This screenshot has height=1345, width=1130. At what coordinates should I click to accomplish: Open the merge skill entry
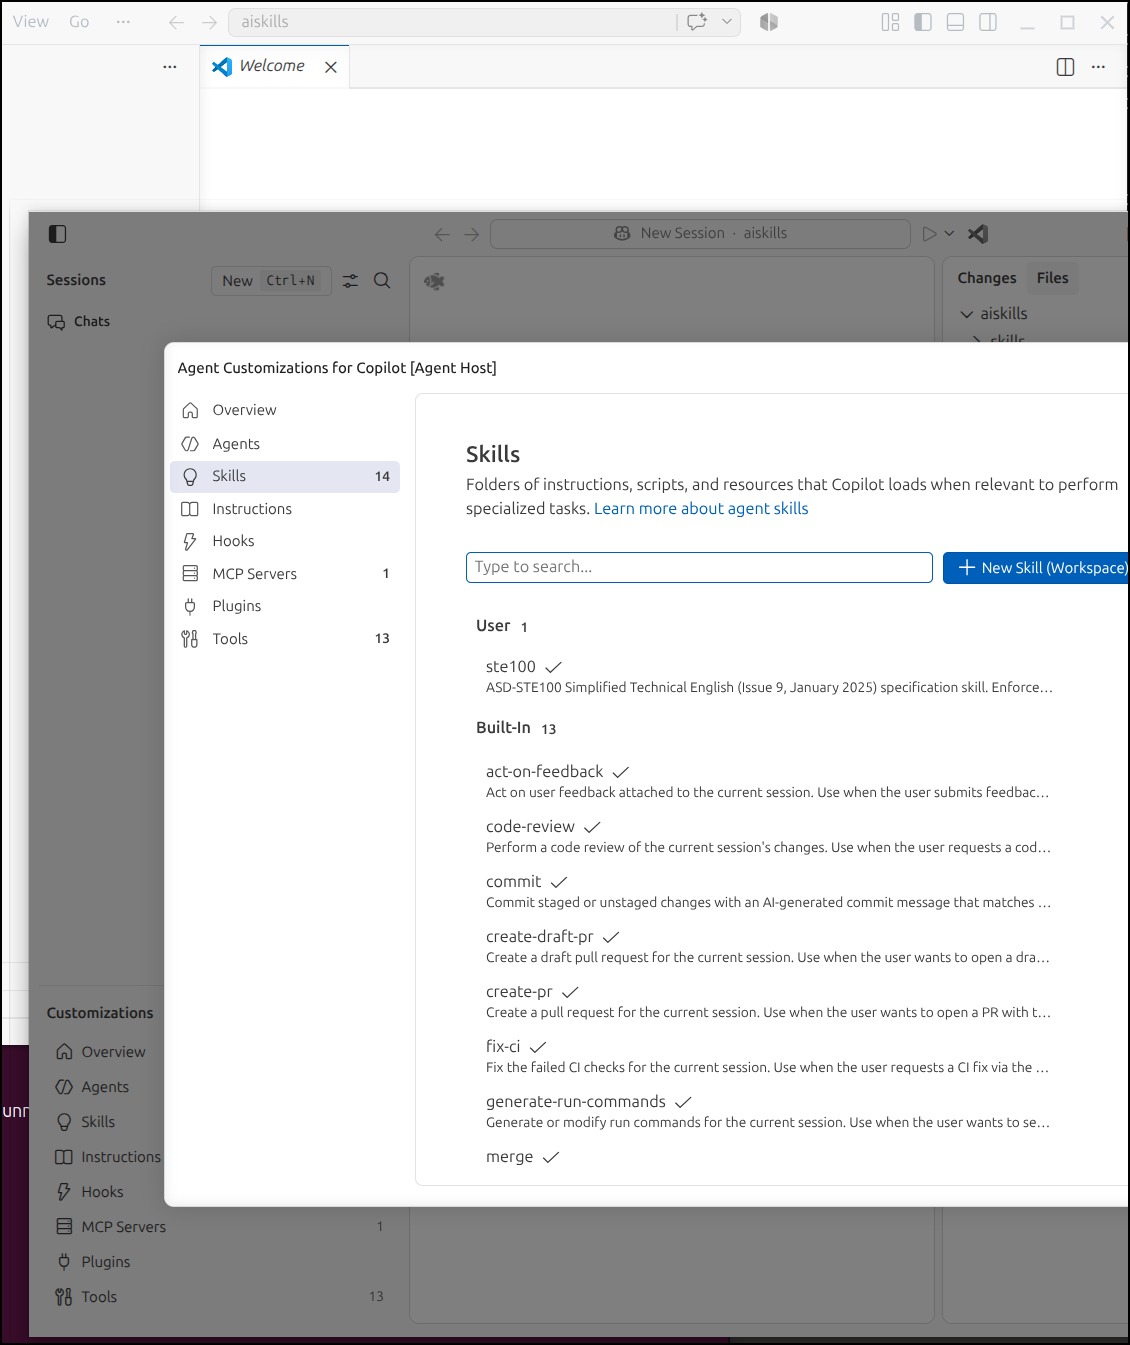(770, 1158)
